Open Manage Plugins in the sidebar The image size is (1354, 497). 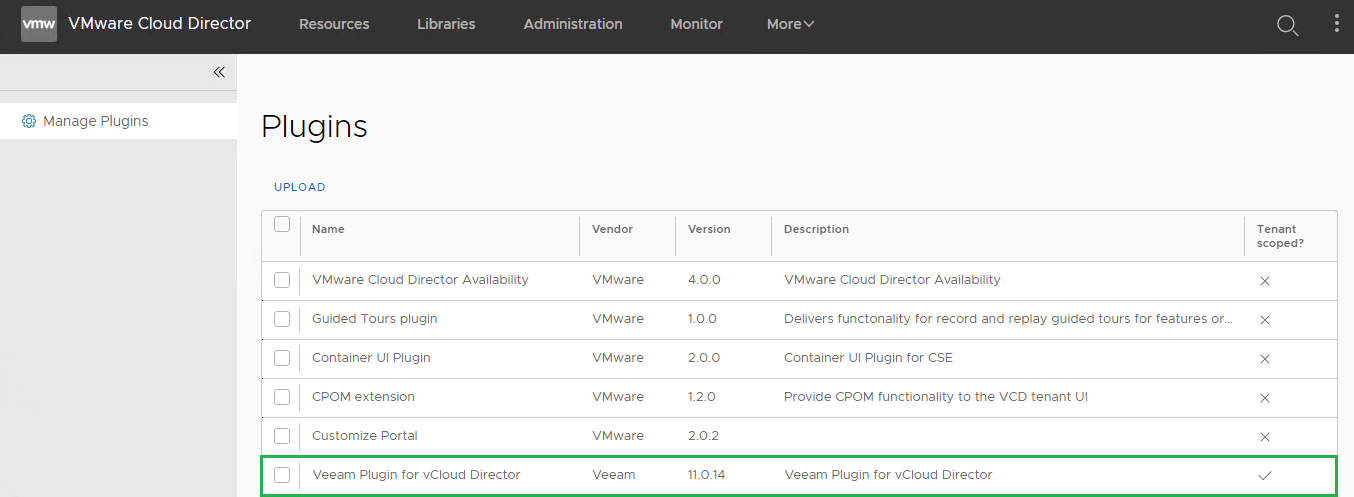[95, 121]
